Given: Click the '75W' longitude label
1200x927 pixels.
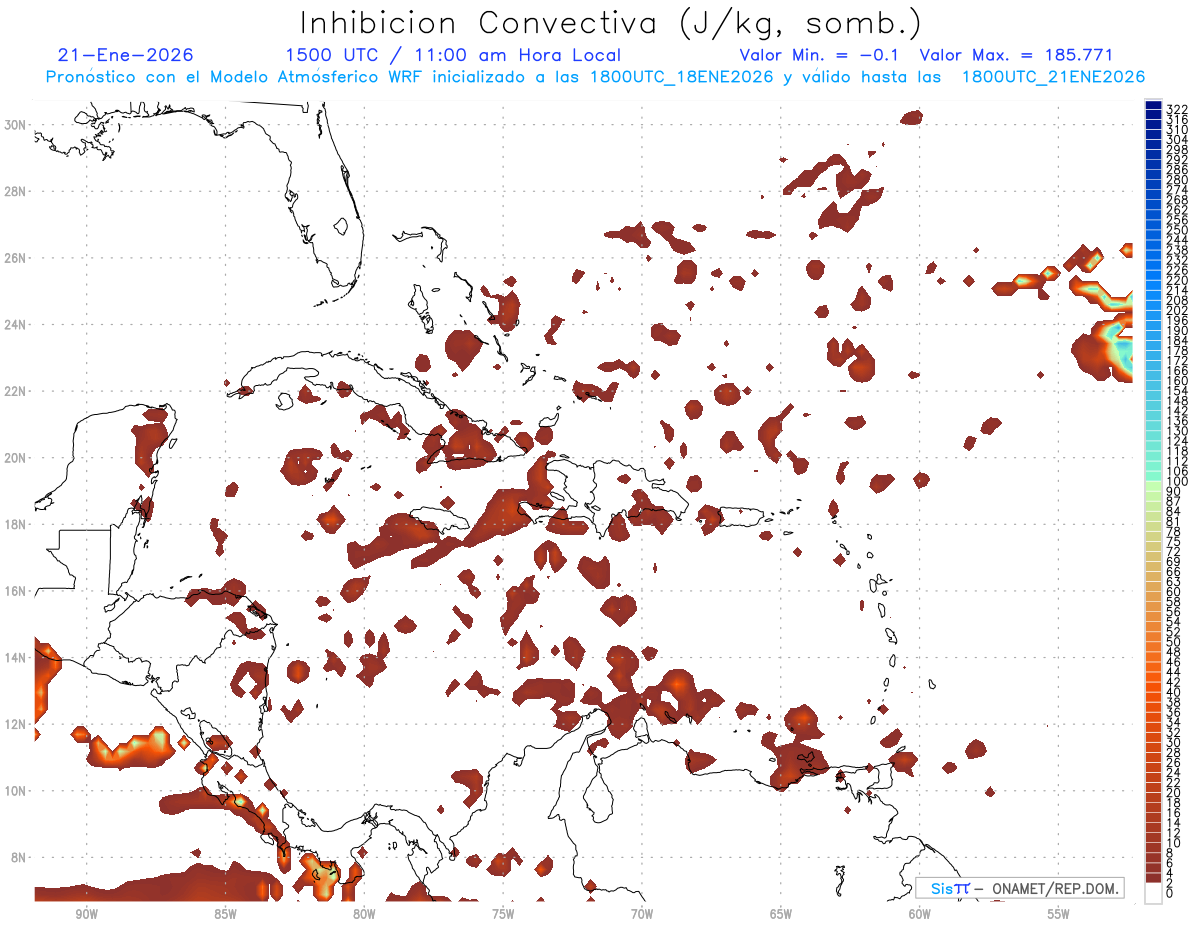Looking at the screenshot, I should click(503, 914).
